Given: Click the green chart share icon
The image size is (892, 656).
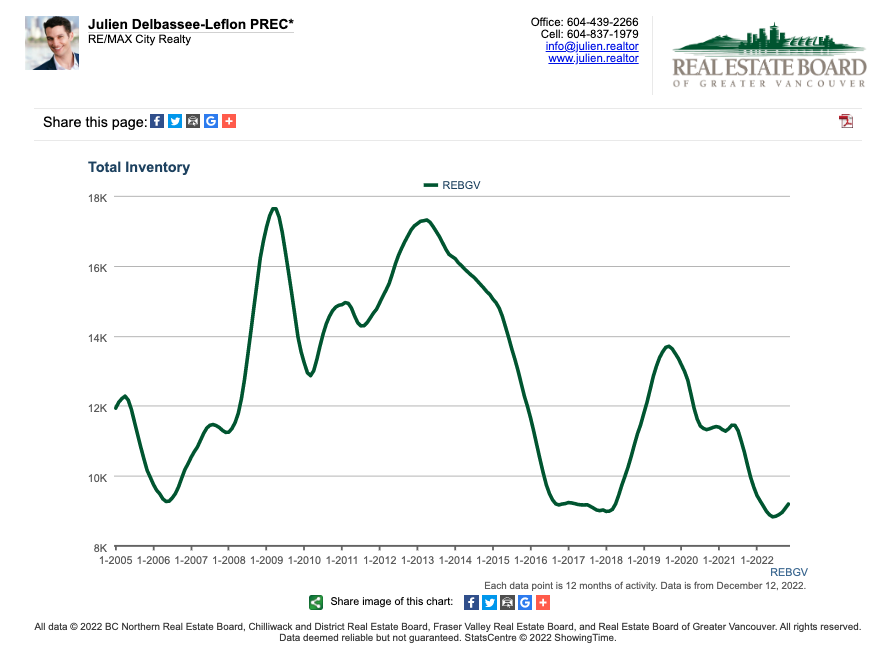Looking at the screenshot, I should 316,602.
